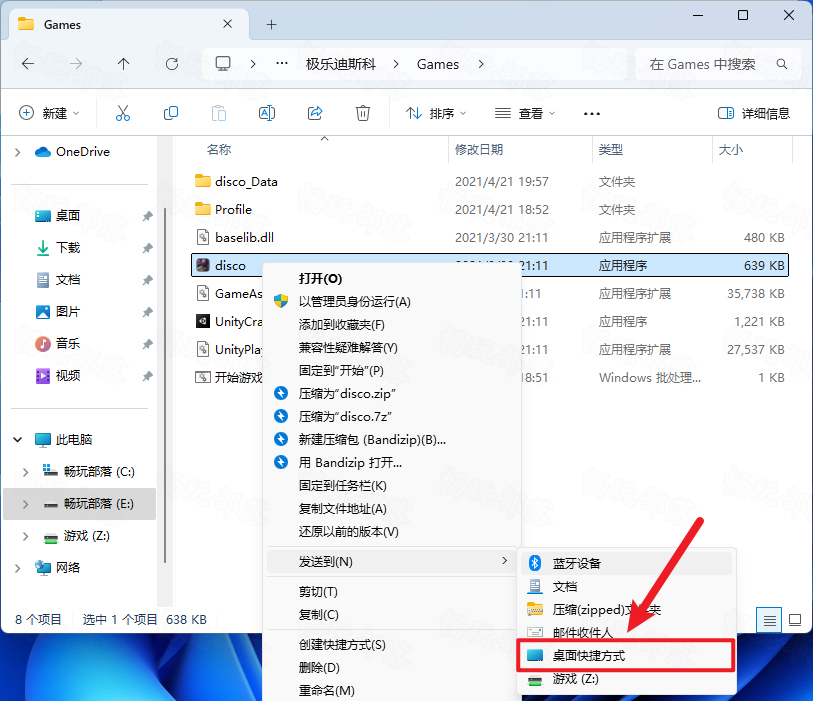The height and width of the screenshot is (701, 813).
Task: Click the search magnifier icon
Action: [782, 64]
